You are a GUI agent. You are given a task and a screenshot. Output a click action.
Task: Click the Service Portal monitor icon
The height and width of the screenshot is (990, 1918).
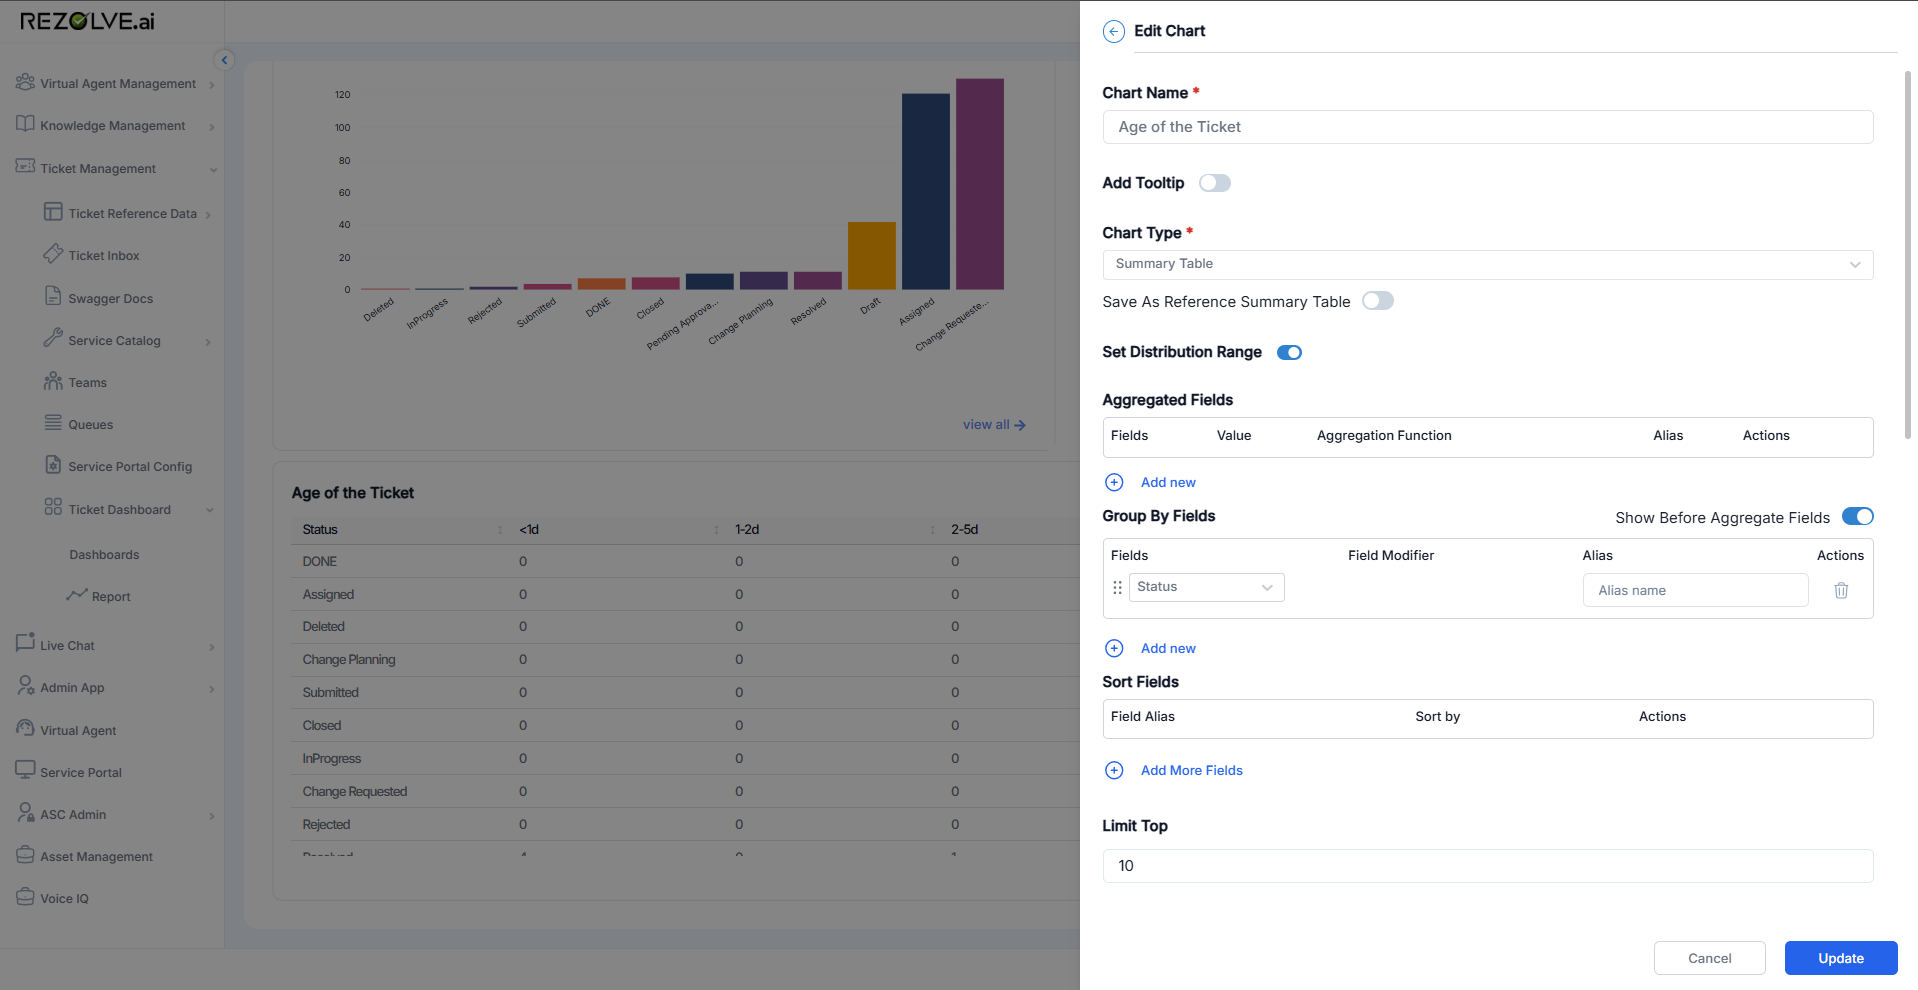point(25,770)
